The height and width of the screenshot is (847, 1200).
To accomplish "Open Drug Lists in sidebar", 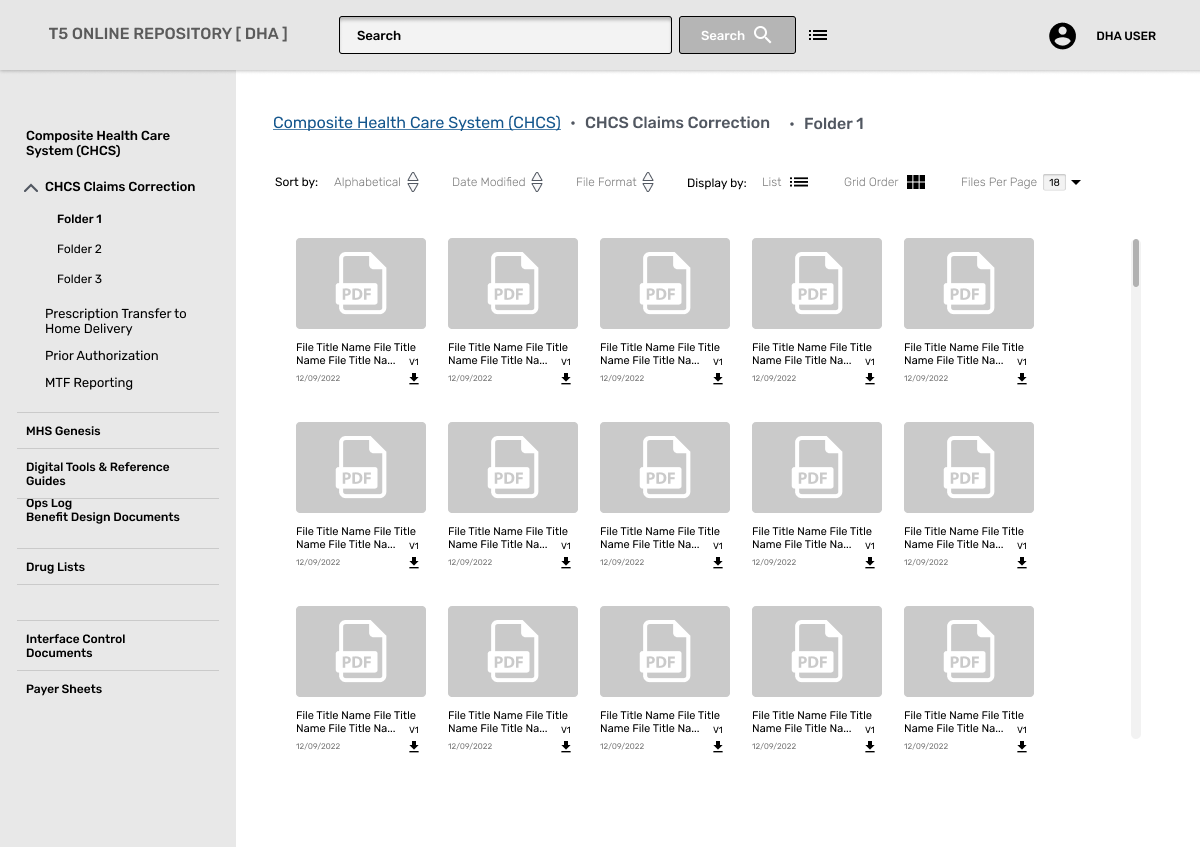I will pos(55,567).
